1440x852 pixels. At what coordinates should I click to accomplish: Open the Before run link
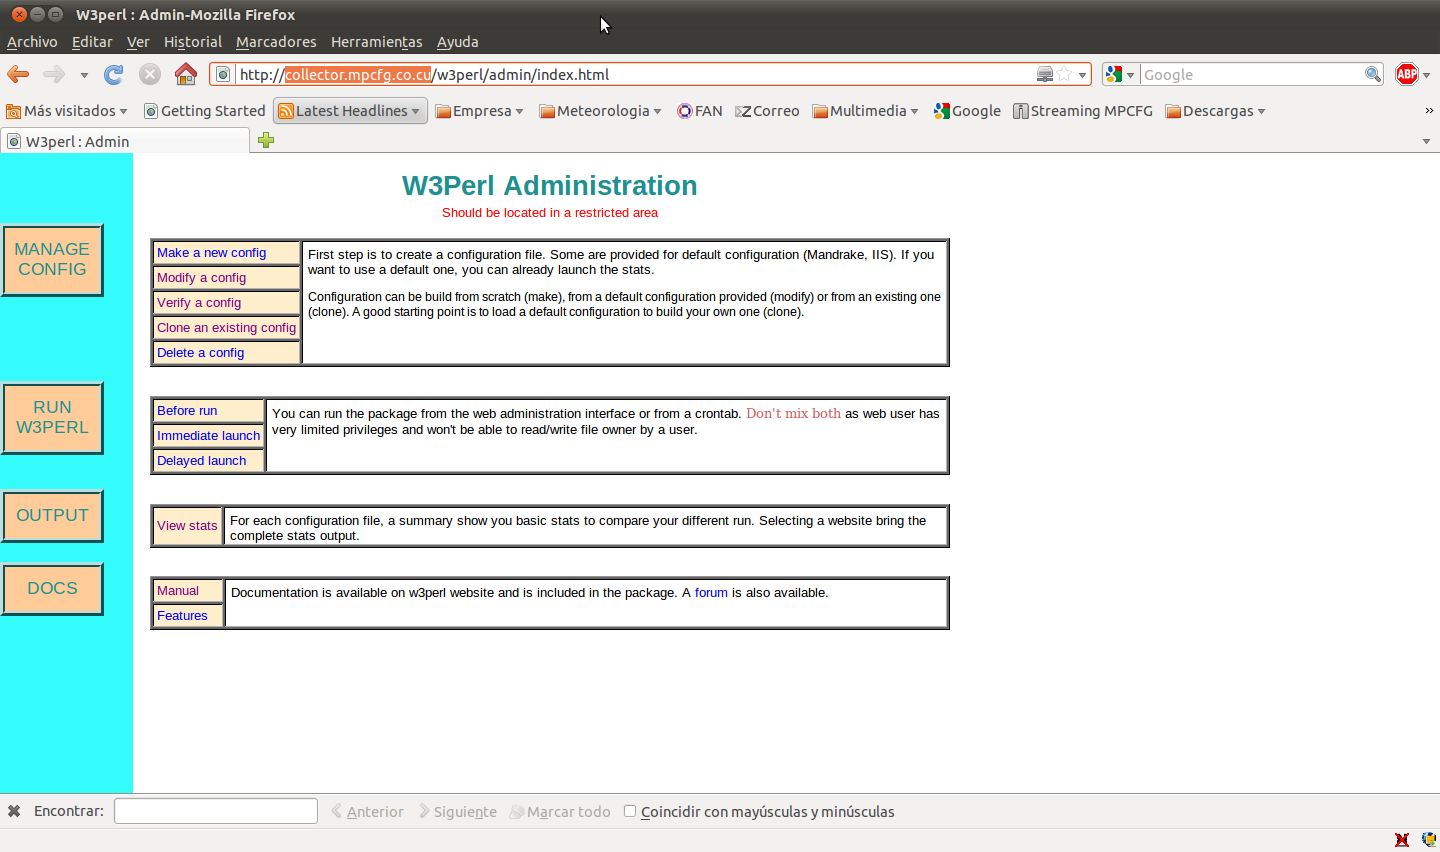tap(187, 411)
